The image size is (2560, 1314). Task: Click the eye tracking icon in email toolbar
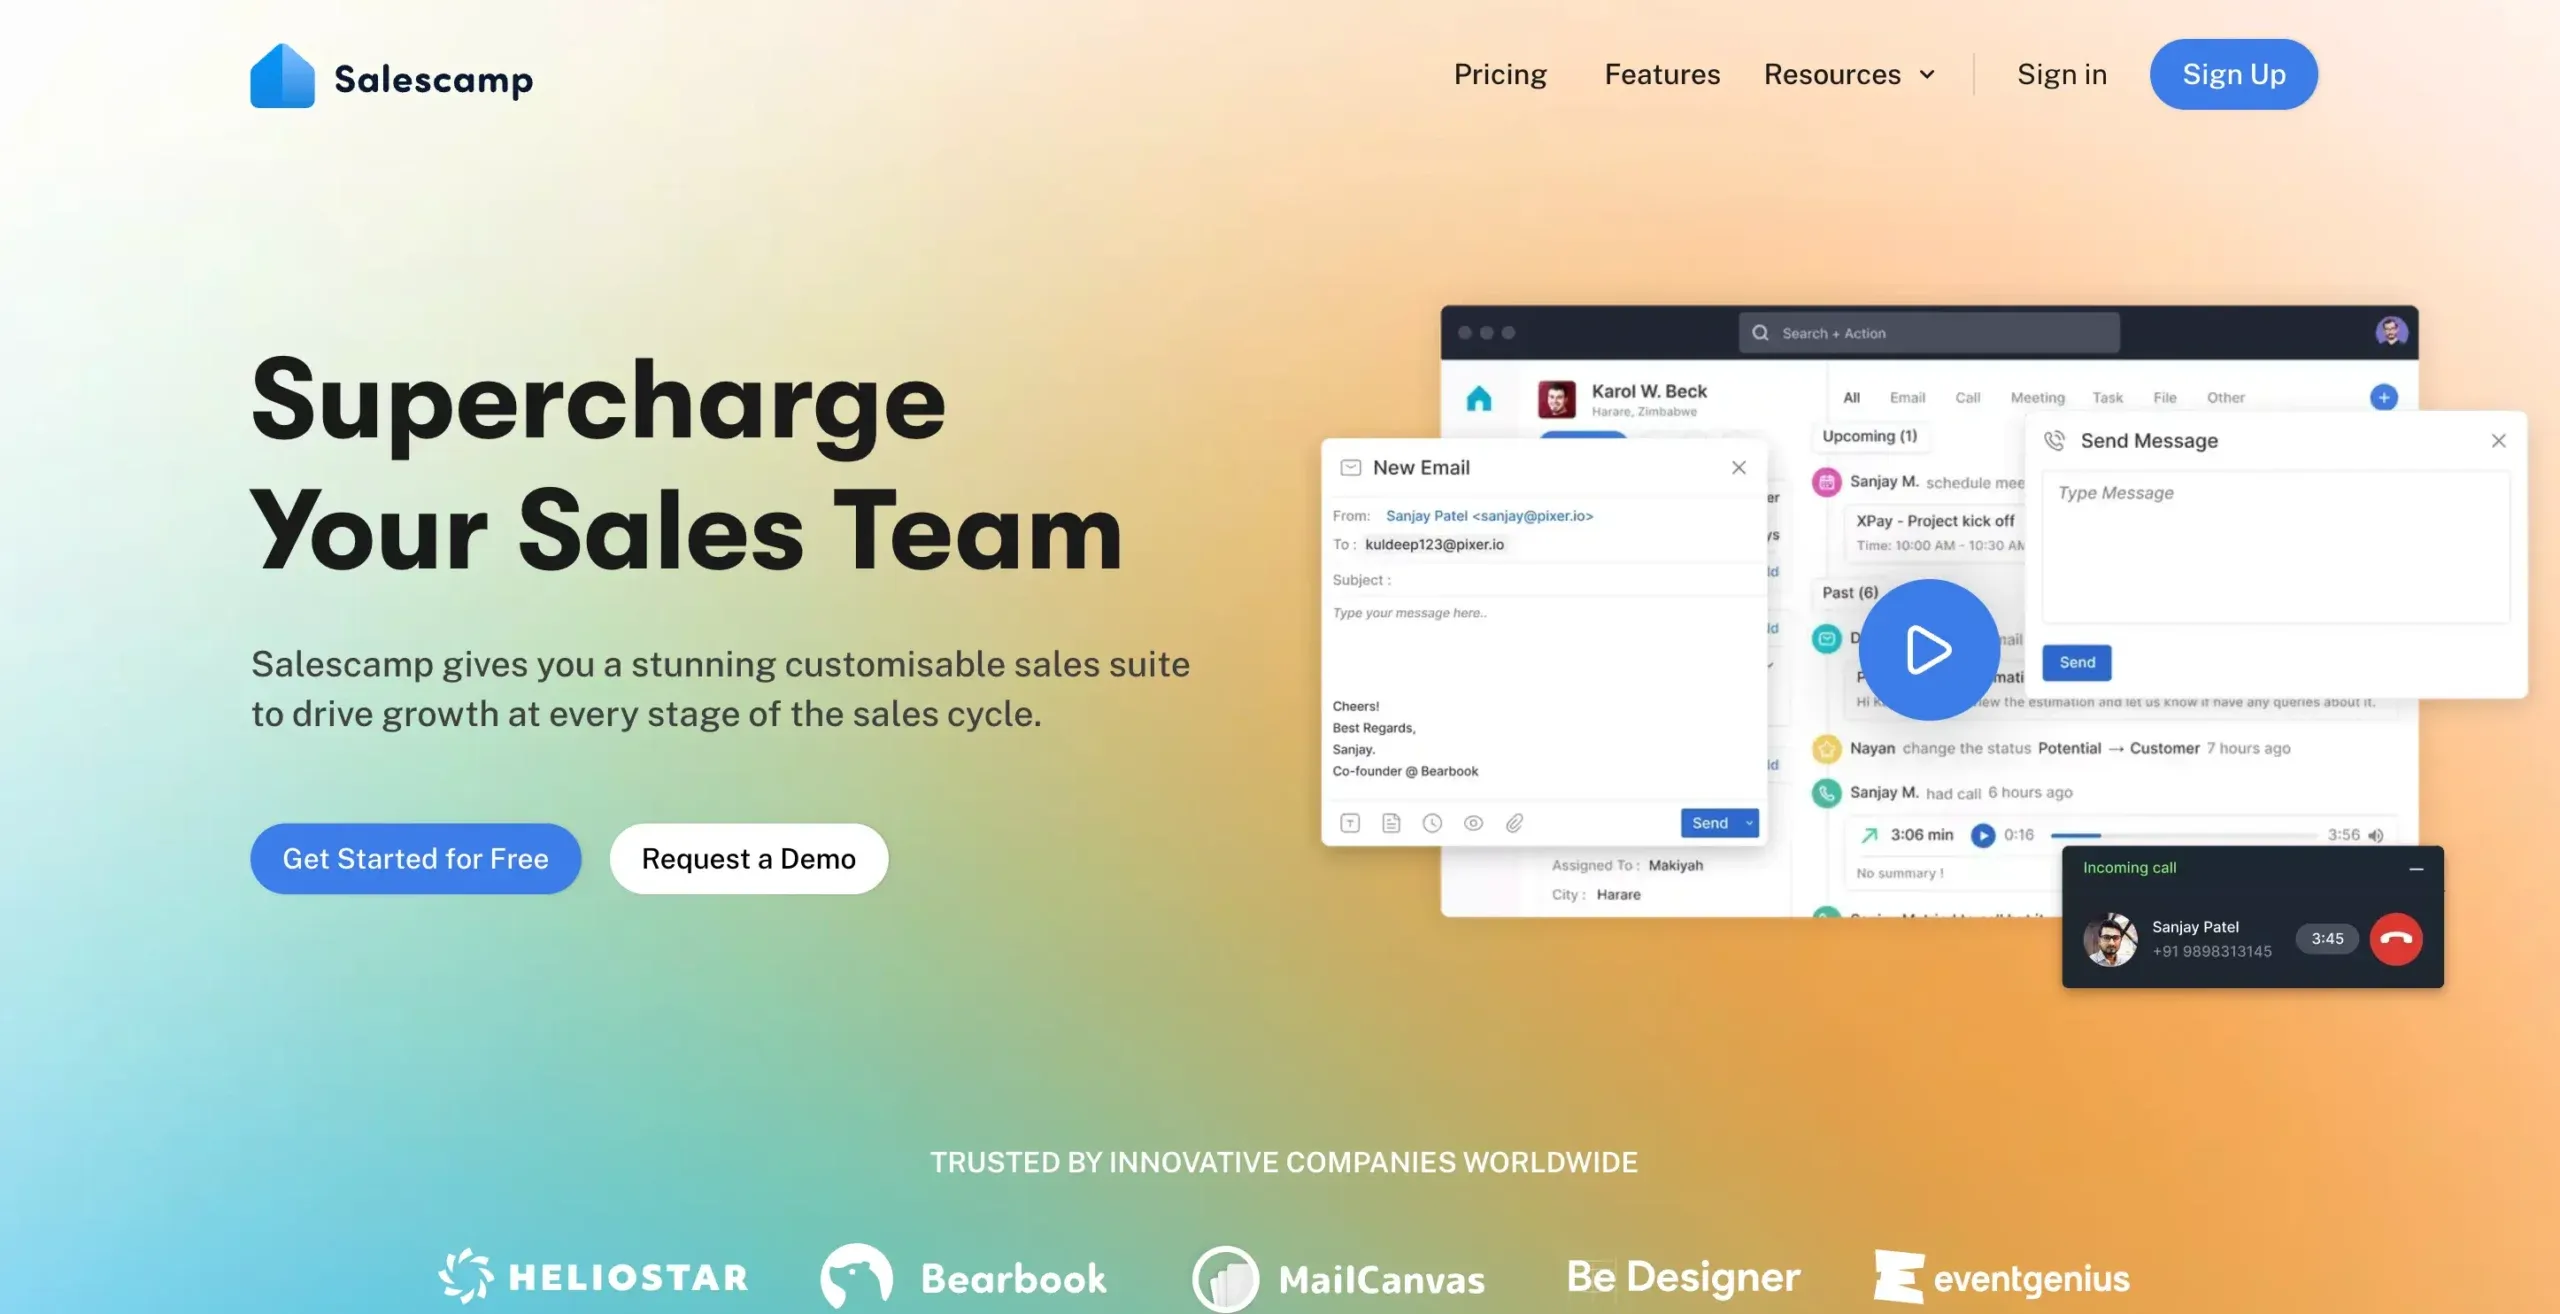(1473, 823)
